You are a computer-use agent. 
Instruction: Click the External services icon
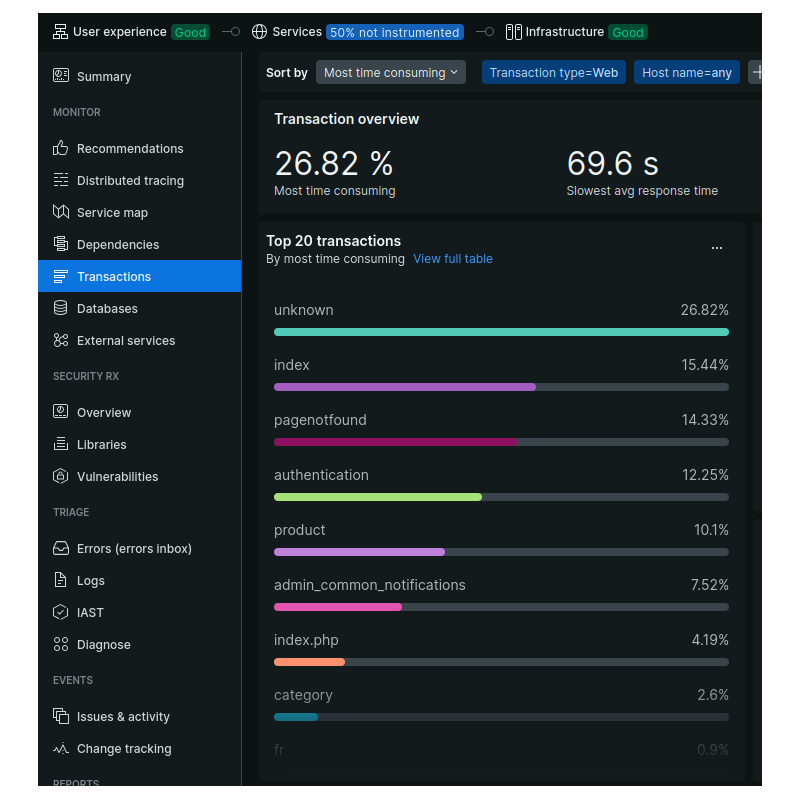61,340
